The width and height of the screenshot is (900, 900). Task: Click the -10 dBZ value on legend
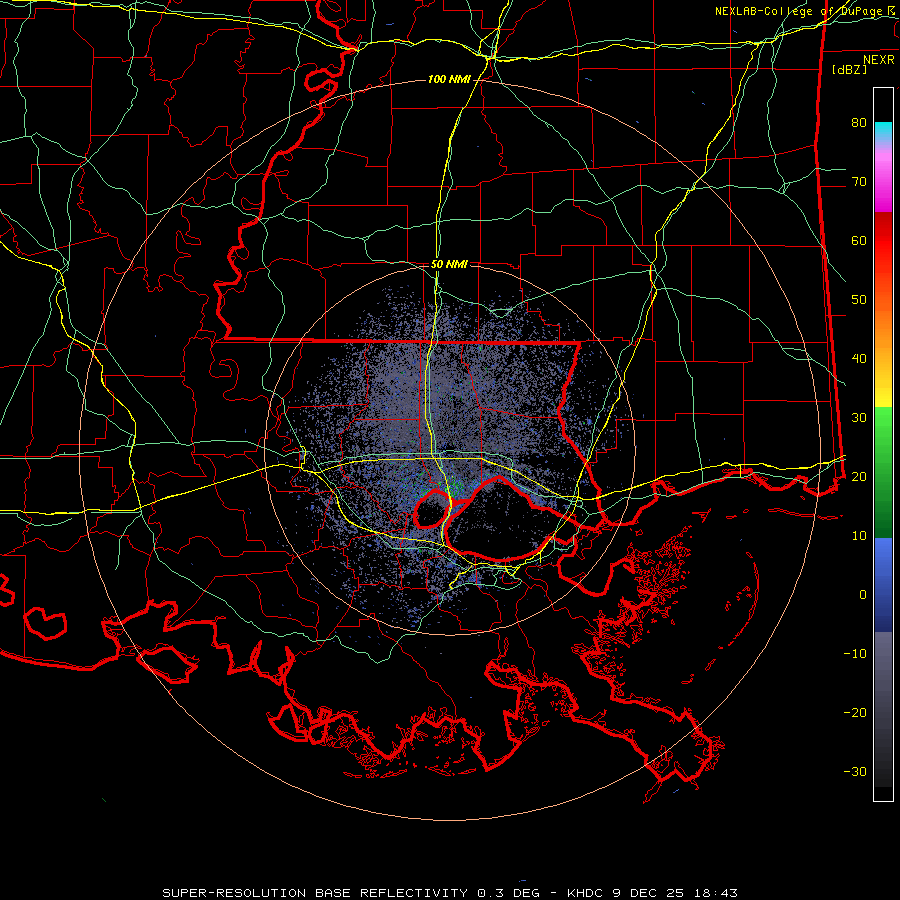855,654
